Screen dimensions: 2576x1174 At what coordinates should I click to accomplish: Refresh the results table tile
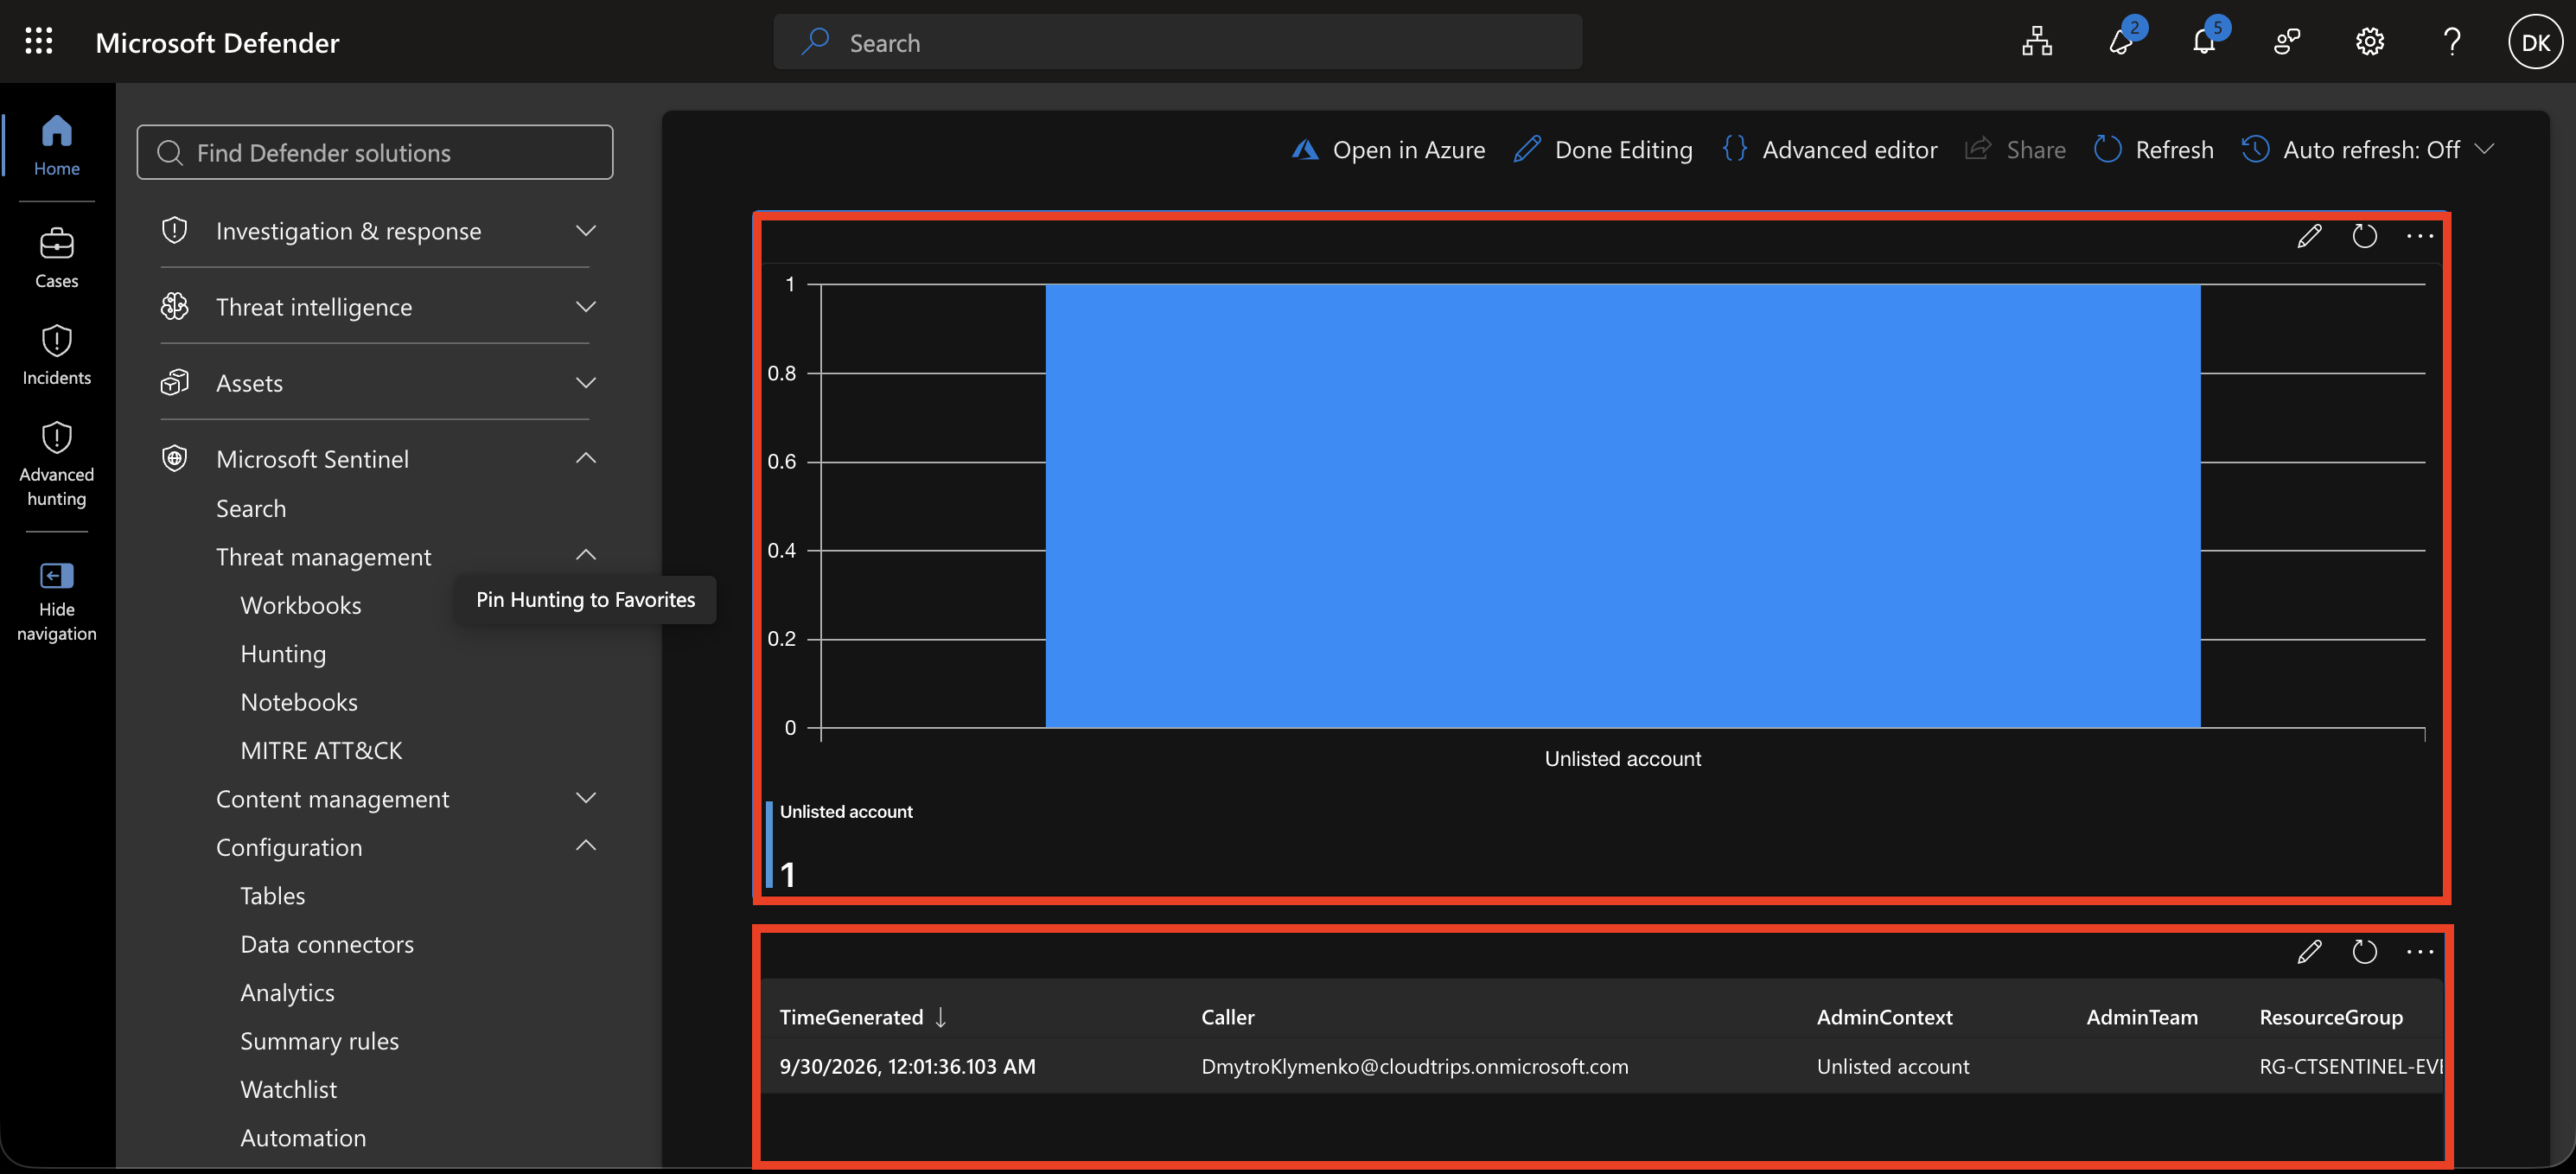click(2364, 951)
